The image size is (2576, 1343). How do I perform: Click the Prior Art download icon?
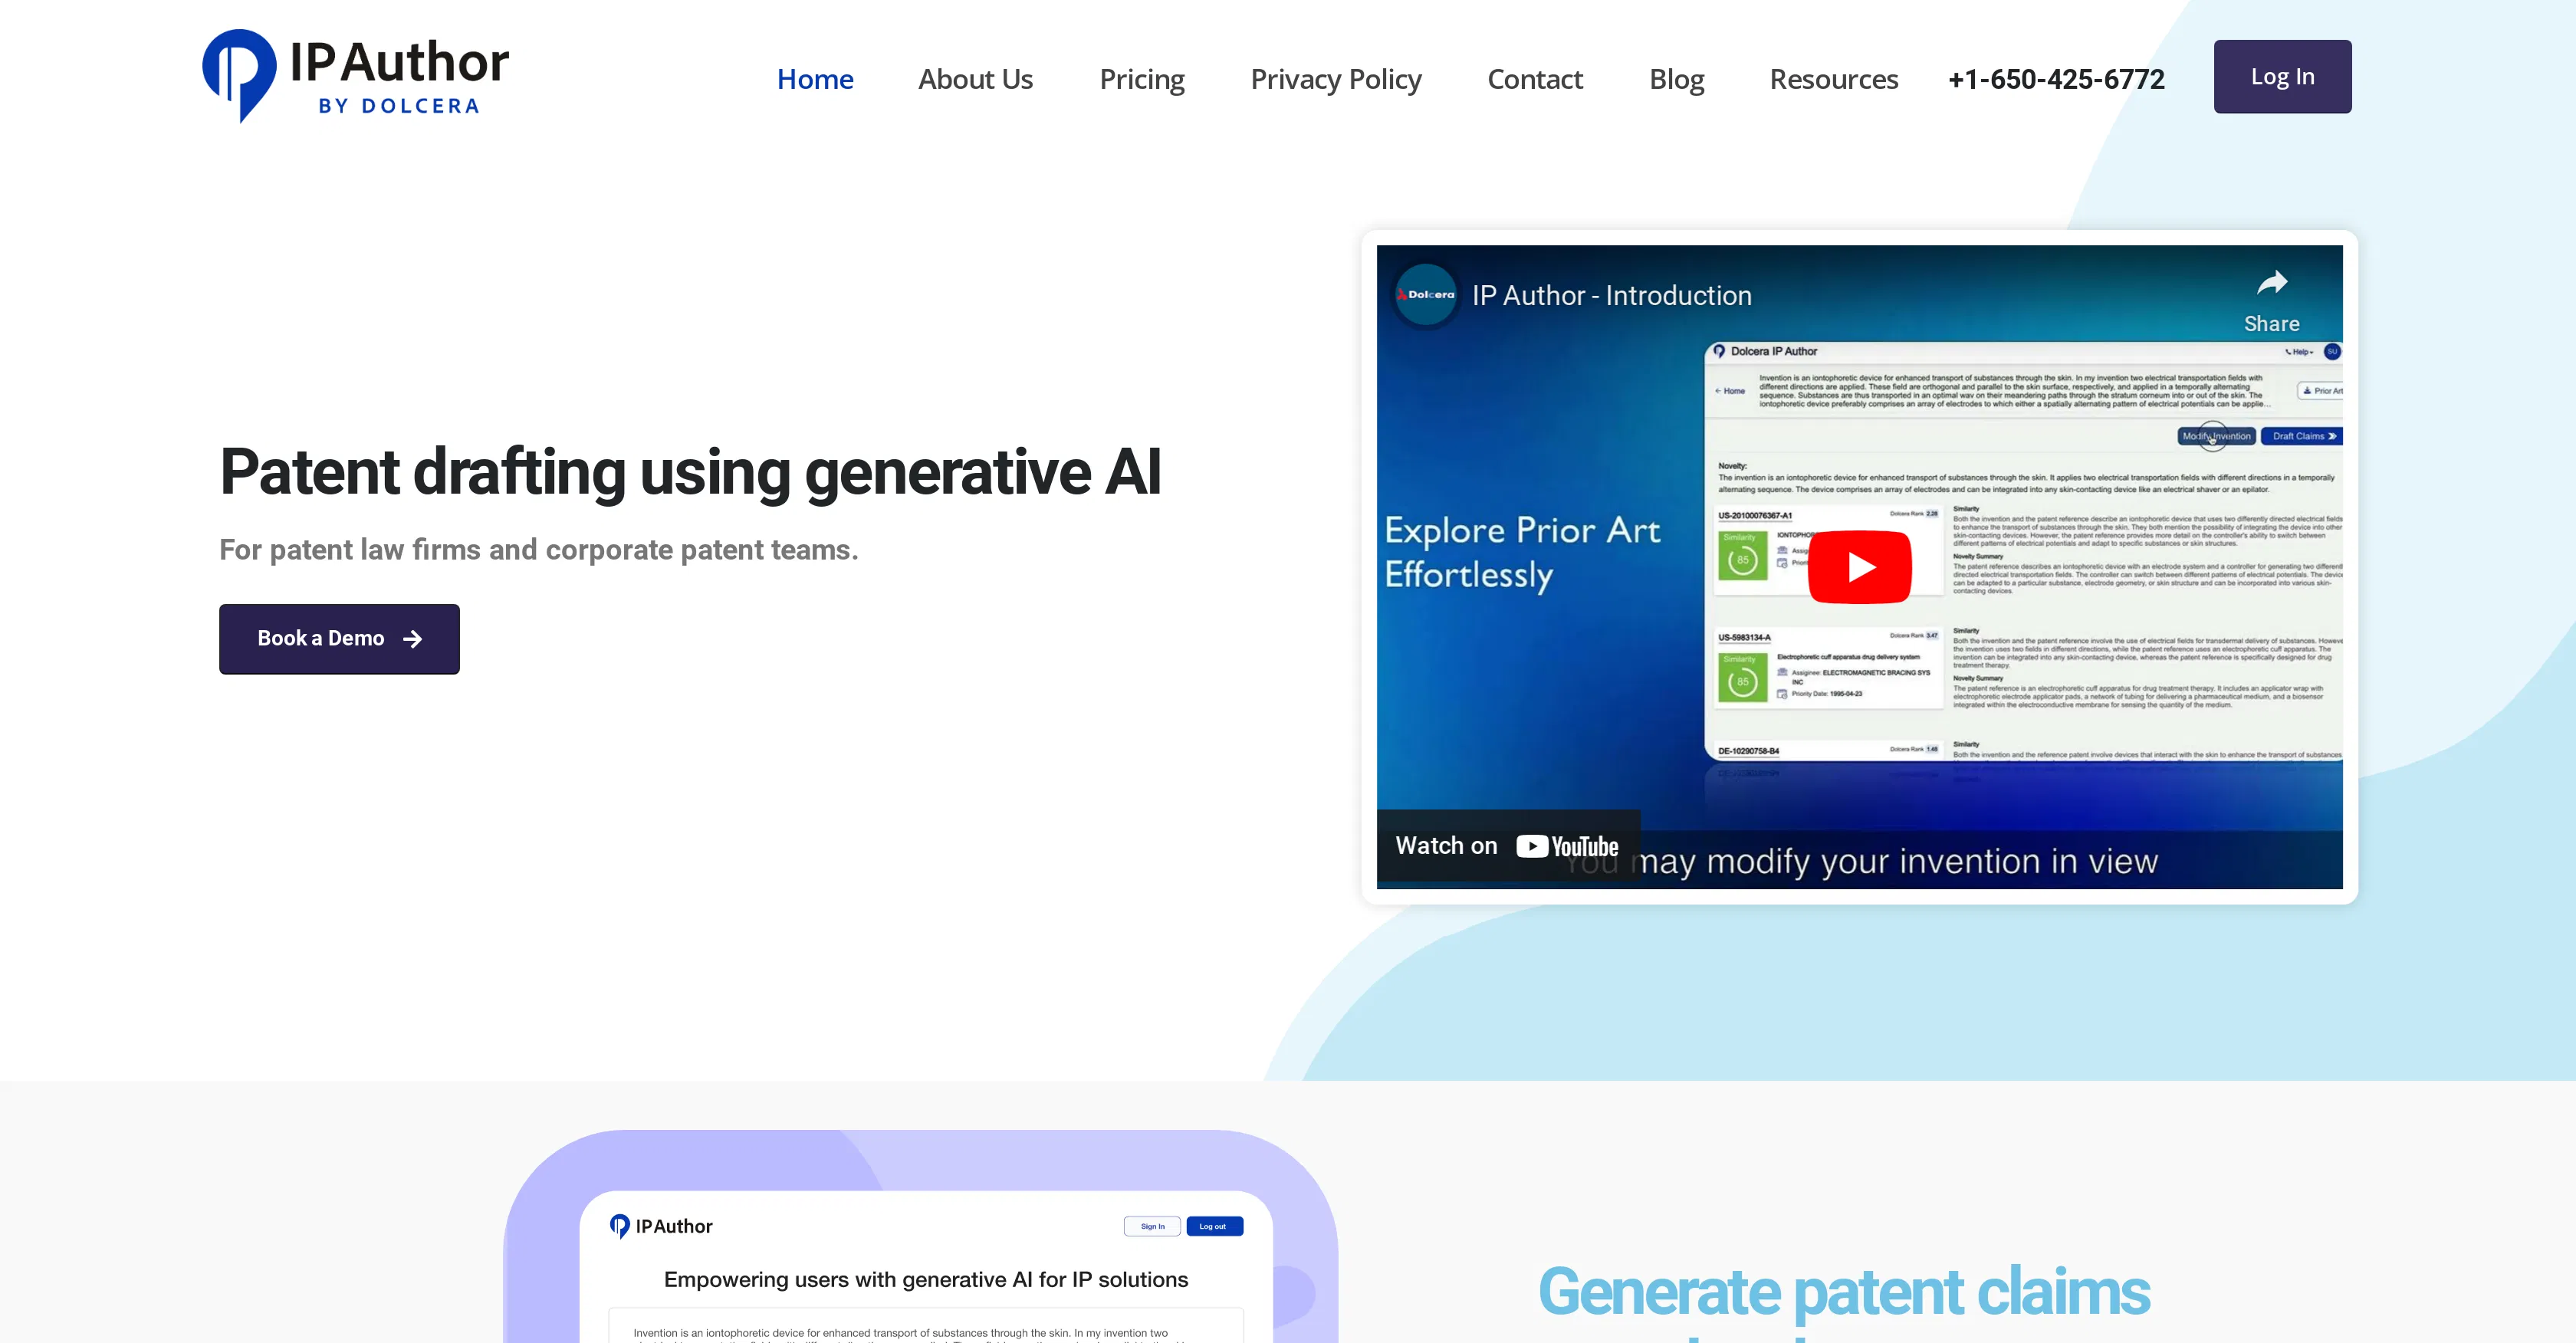coord(2306,390)
